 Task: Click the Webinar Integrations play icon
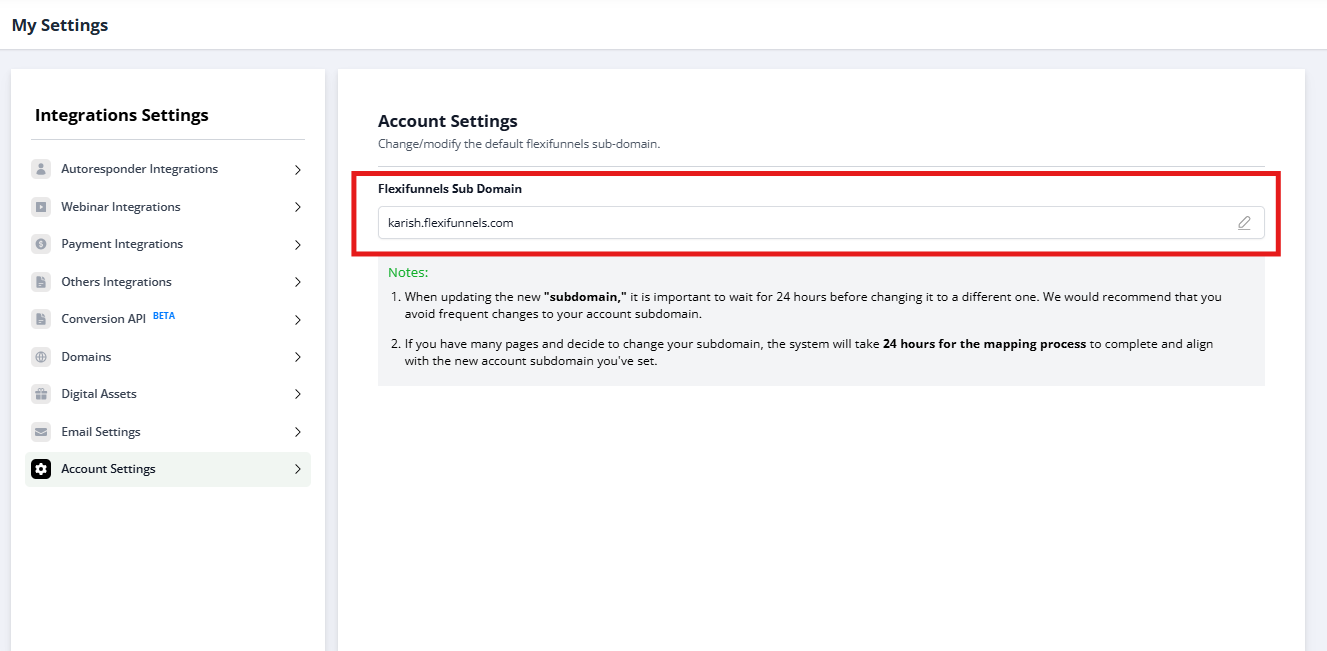point(41,207)
